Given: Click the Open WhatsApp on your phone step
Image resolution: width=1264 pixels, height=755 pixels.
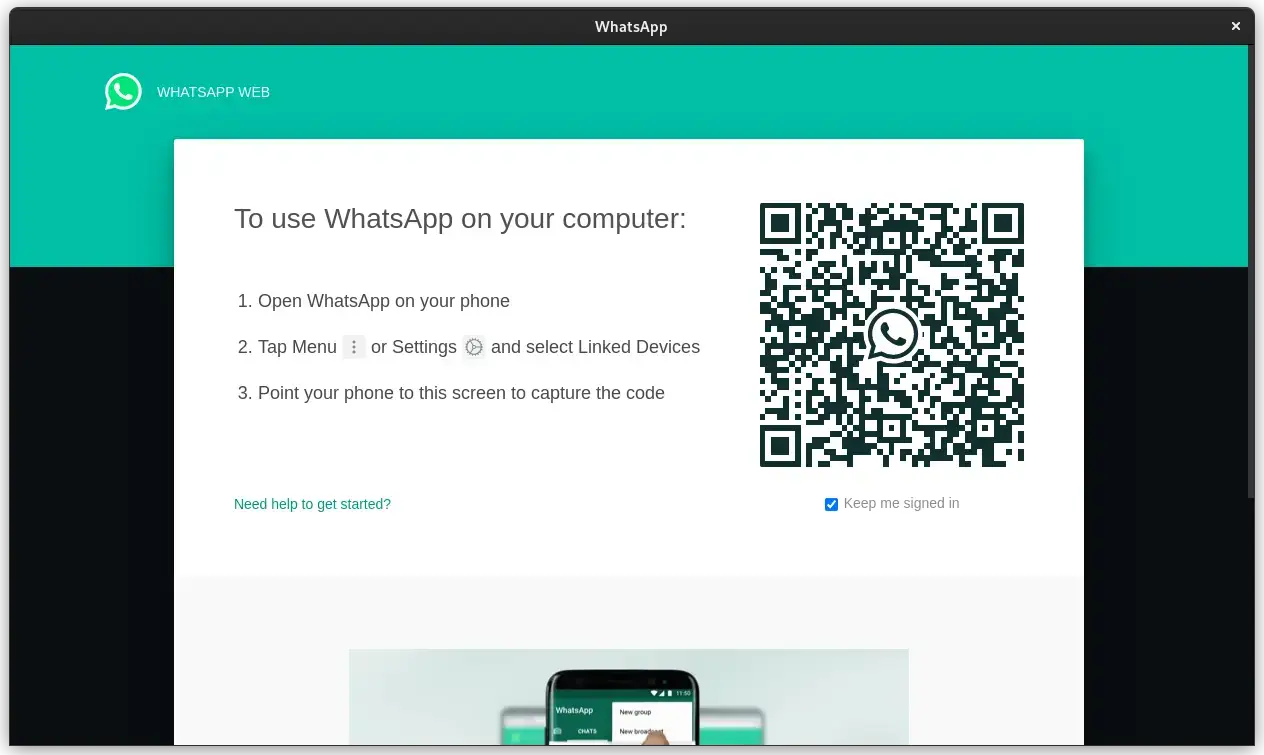Looking at the screenshot, I should (x=384, y=301).
